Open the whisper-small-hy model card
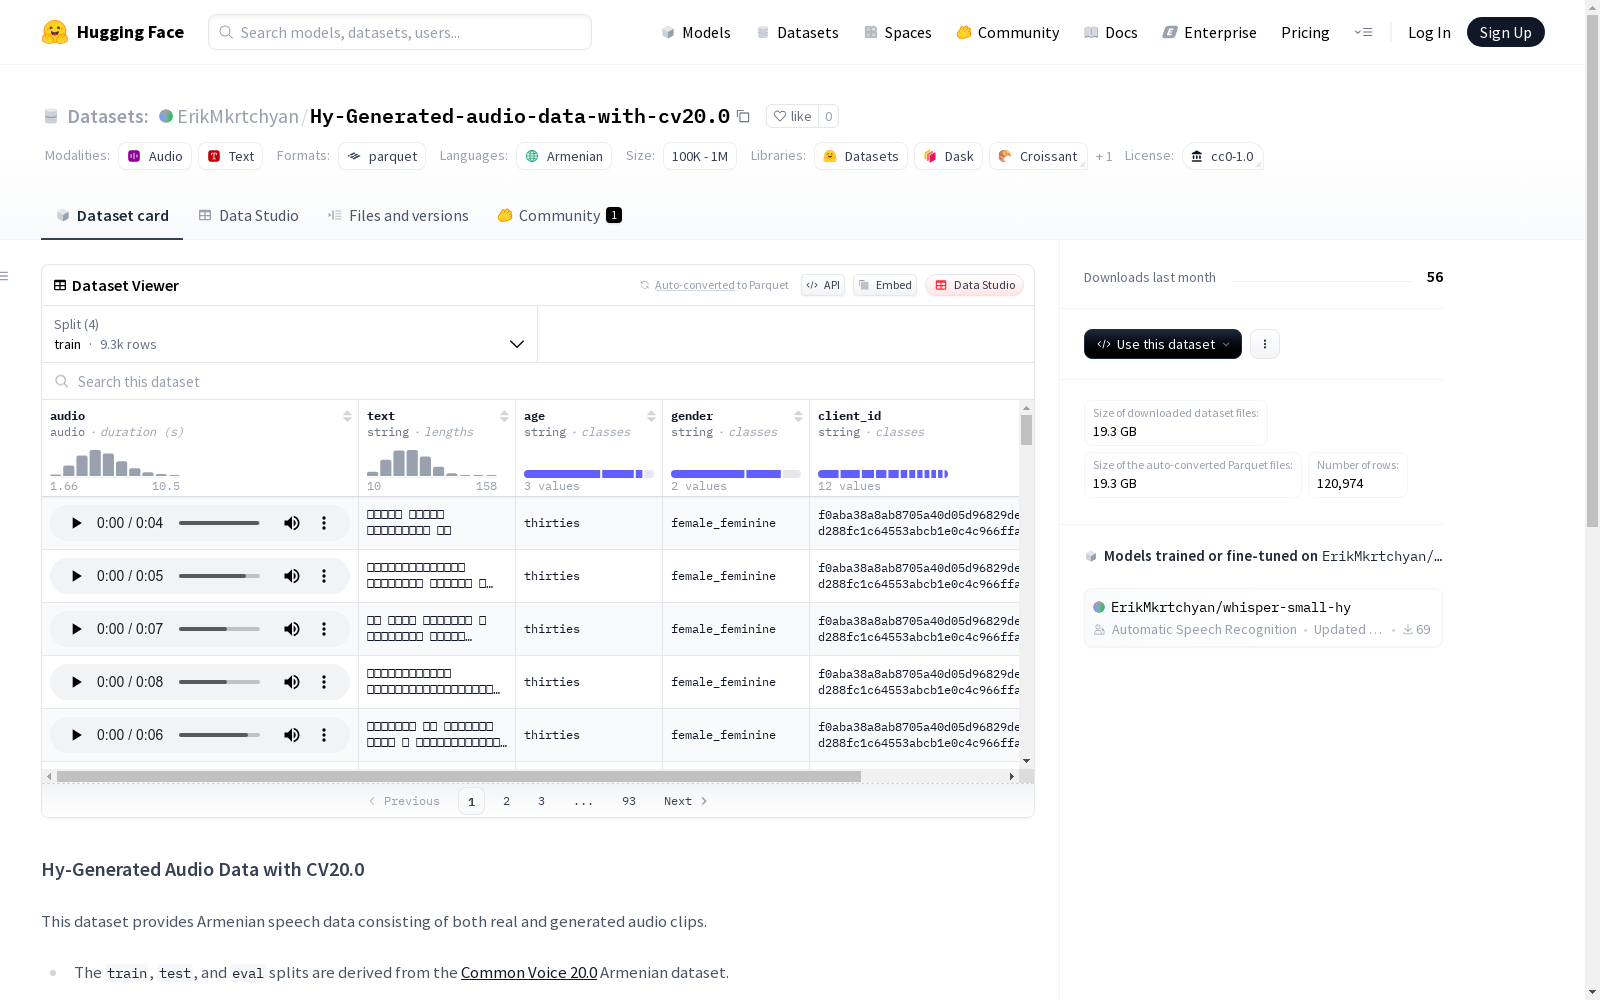 (1263, 618)
